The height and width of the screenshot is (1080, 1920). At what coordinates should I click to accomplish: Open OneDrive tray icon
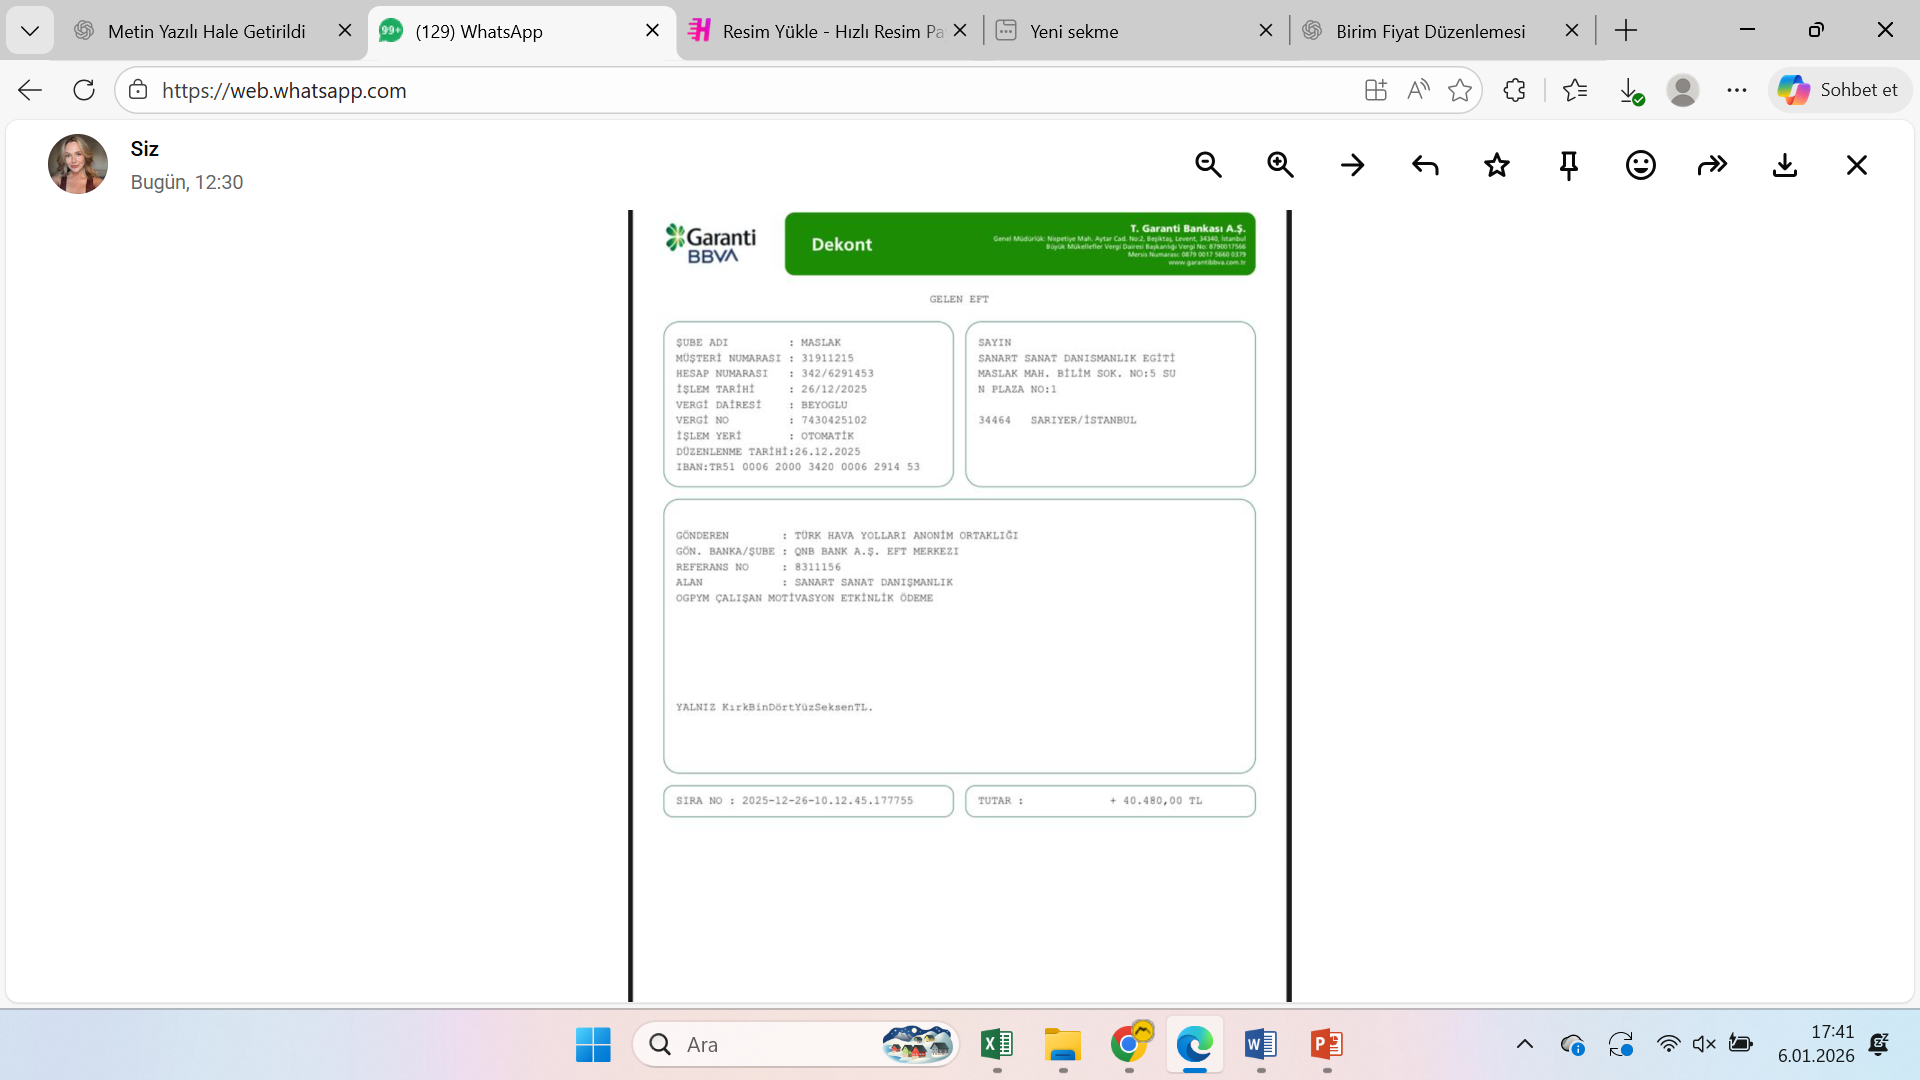click(x=1572, y=1045)
